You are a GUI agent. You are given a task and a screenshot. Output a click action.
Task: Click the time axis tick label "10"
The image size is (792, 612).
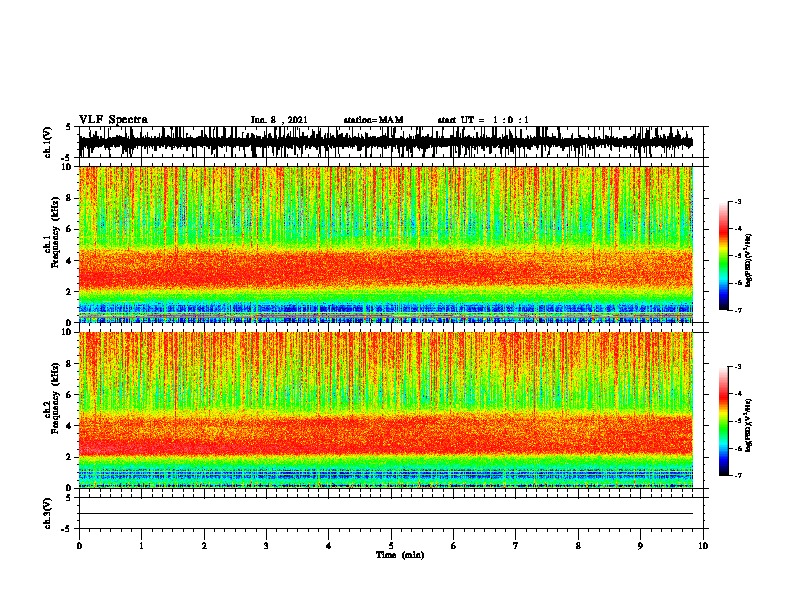[x=703, y=546]
